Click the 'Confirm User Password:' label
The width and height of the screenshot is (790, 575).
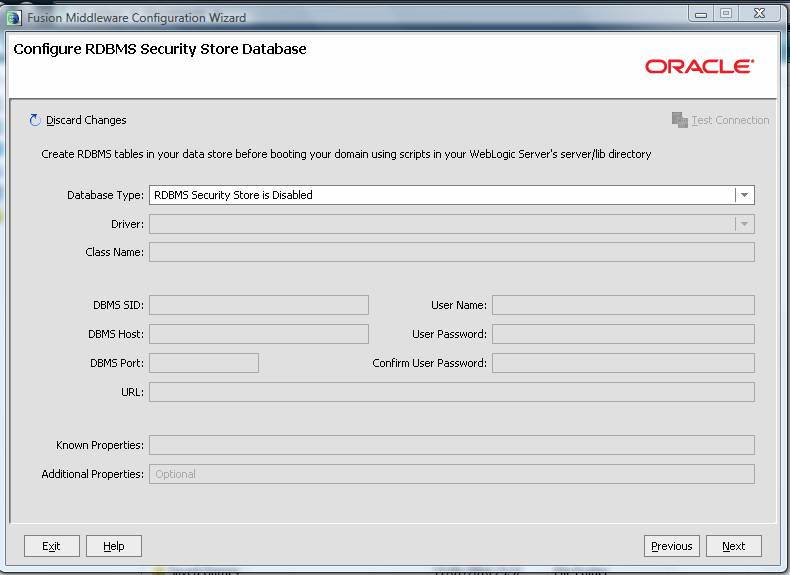430,363
